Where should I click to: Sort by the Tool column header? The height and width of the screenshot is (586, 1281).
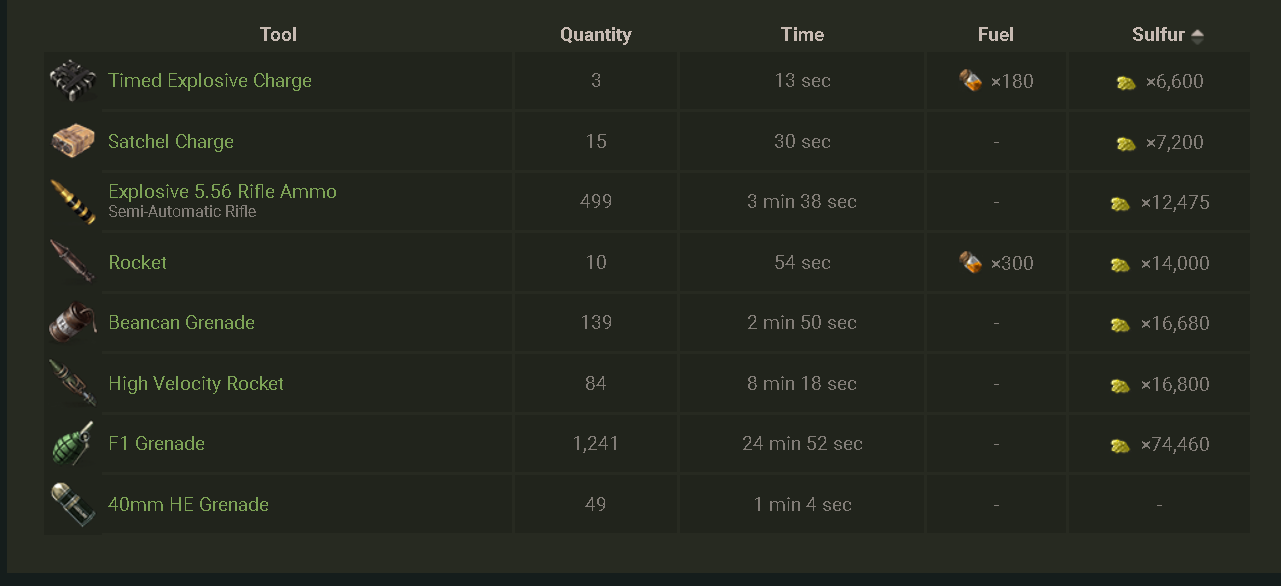(278, 35)
